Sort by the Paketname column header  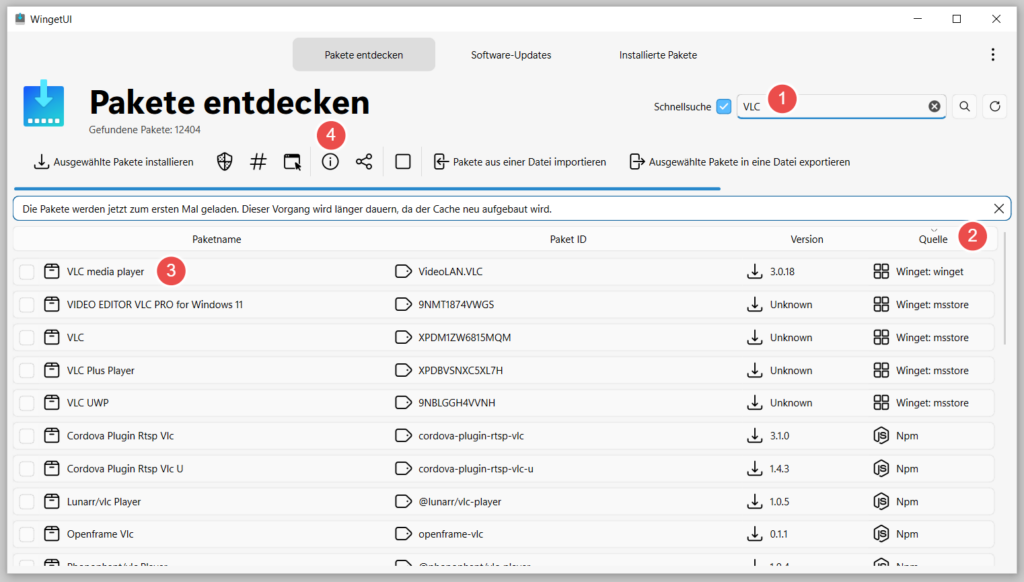click(x=216, y=239)
